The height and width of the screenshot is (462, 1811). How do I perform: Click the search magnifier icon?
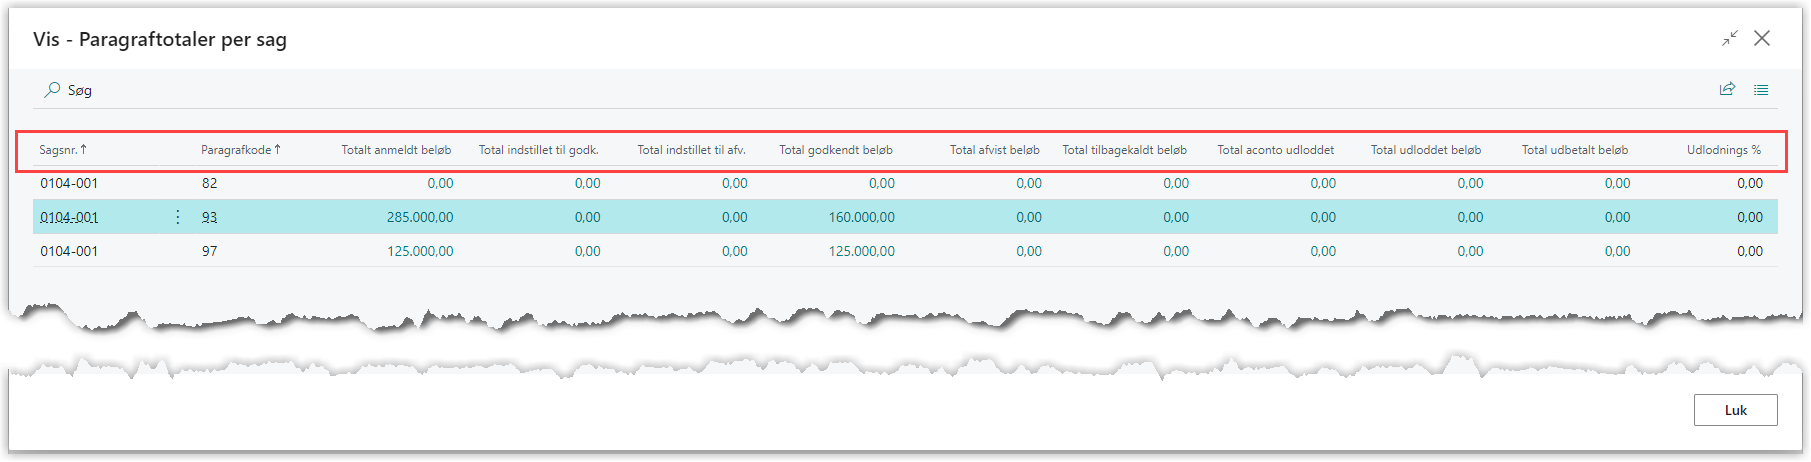tap(52, 89)
